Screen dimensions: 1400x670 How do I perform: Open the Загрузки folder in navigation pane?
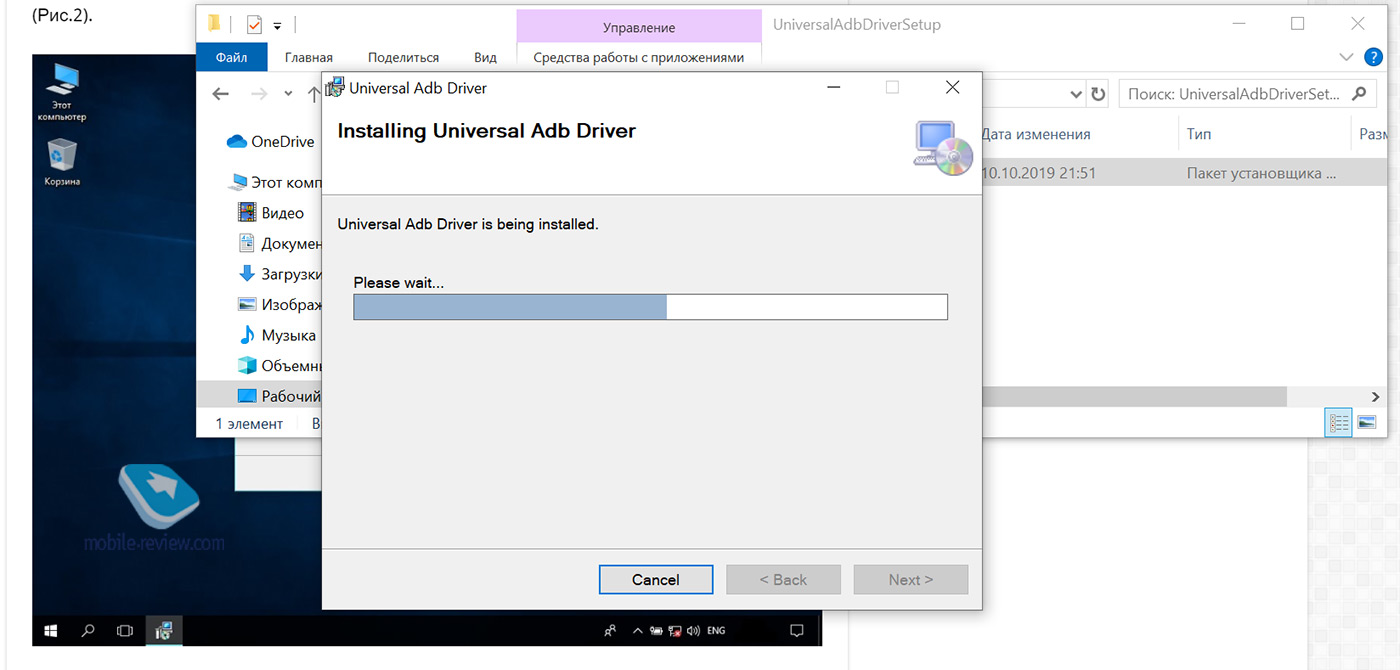(279, 274)
